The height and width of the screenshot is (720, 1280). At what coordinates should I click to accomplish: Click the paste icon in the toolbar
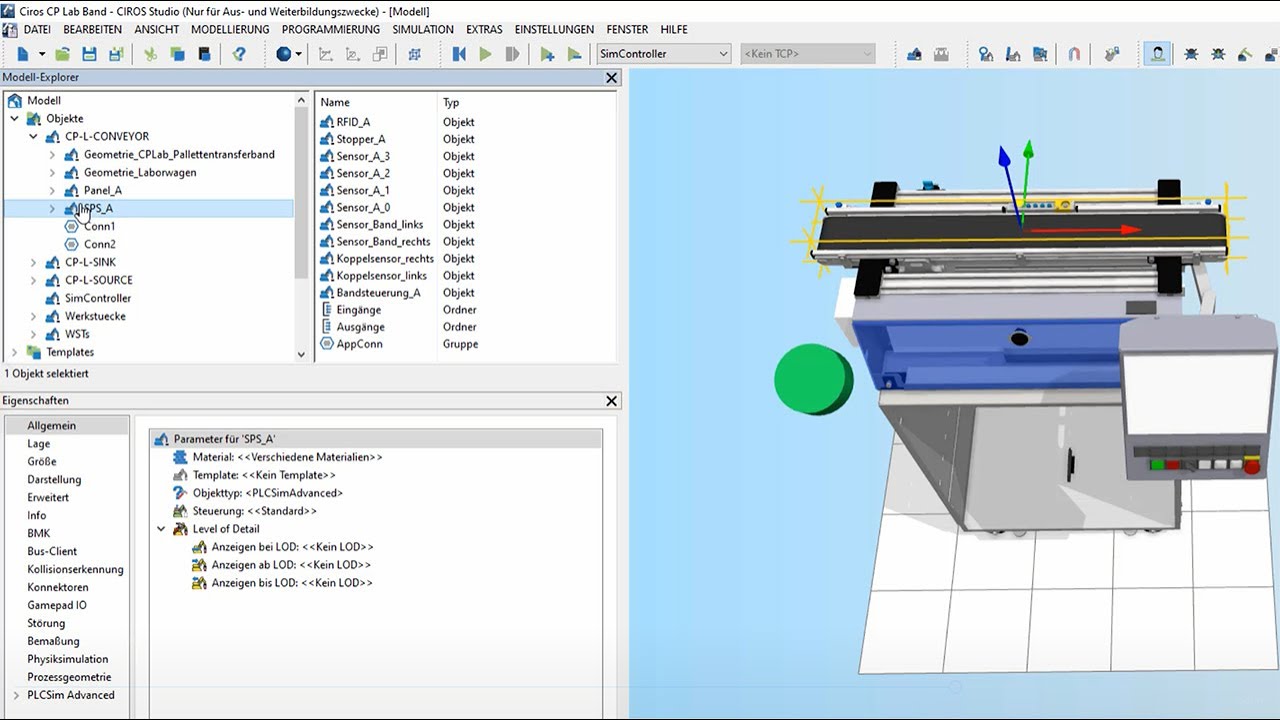(204, 54)
